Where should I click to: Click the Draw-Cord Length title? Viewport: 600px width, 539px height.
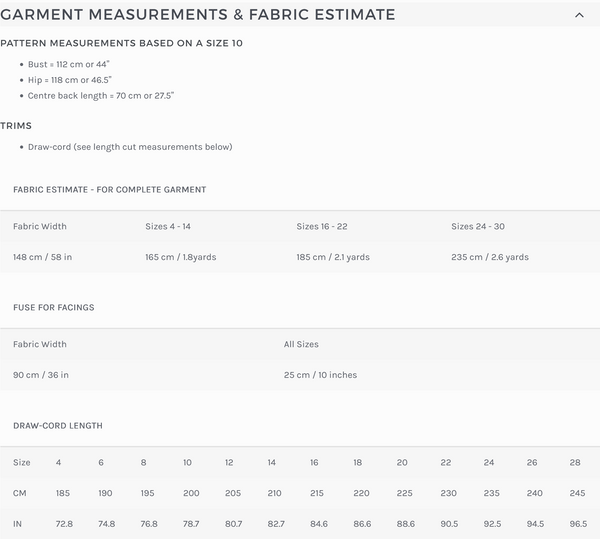(x=58, y=426)
